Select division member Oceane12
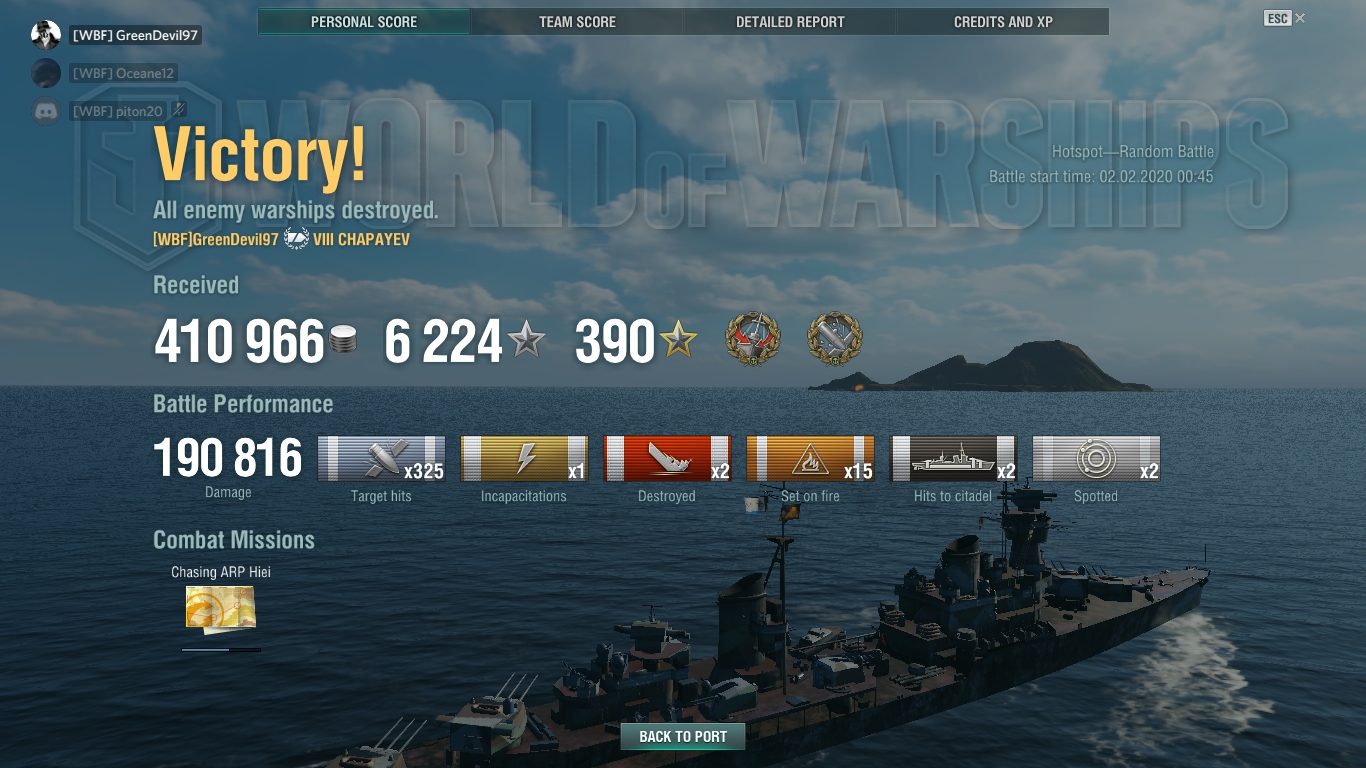 (123, 73)
